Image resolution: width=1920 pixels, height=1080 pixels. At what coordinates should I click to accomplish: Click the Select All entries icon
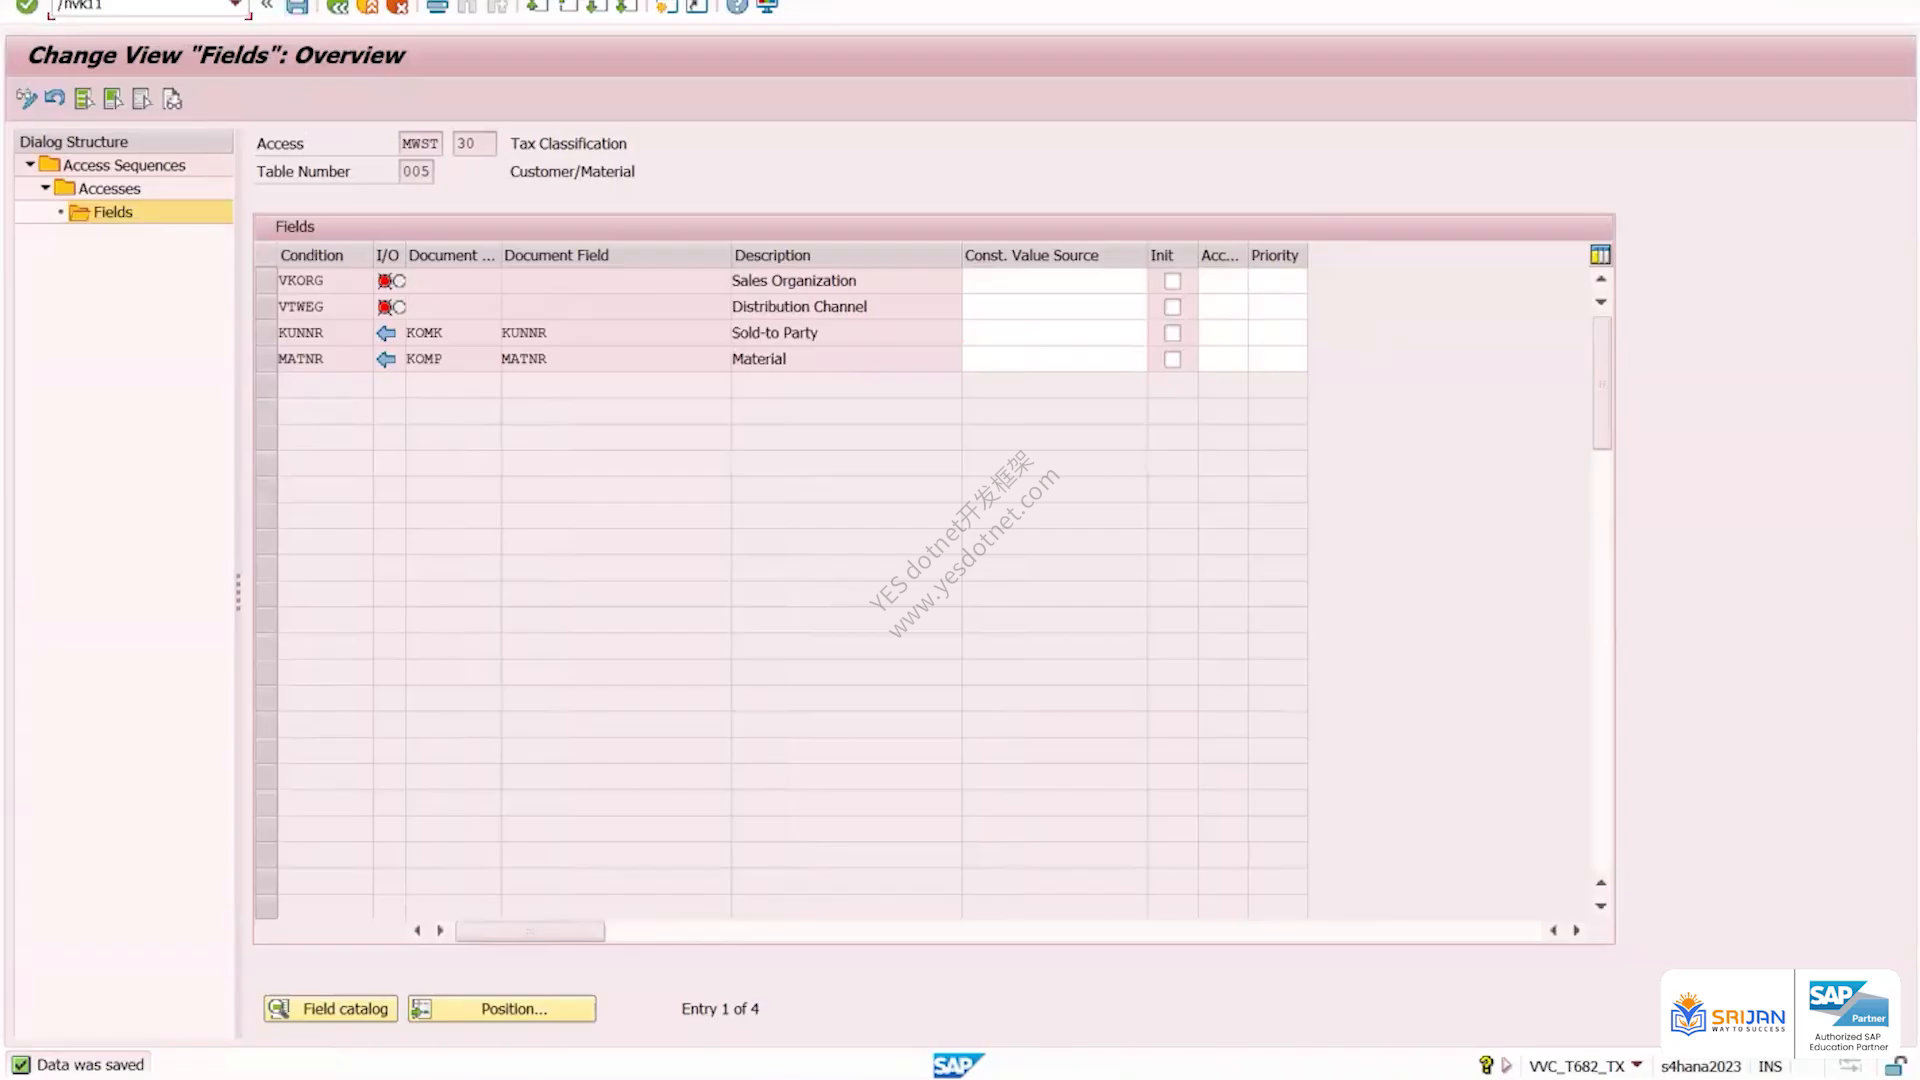84,98
